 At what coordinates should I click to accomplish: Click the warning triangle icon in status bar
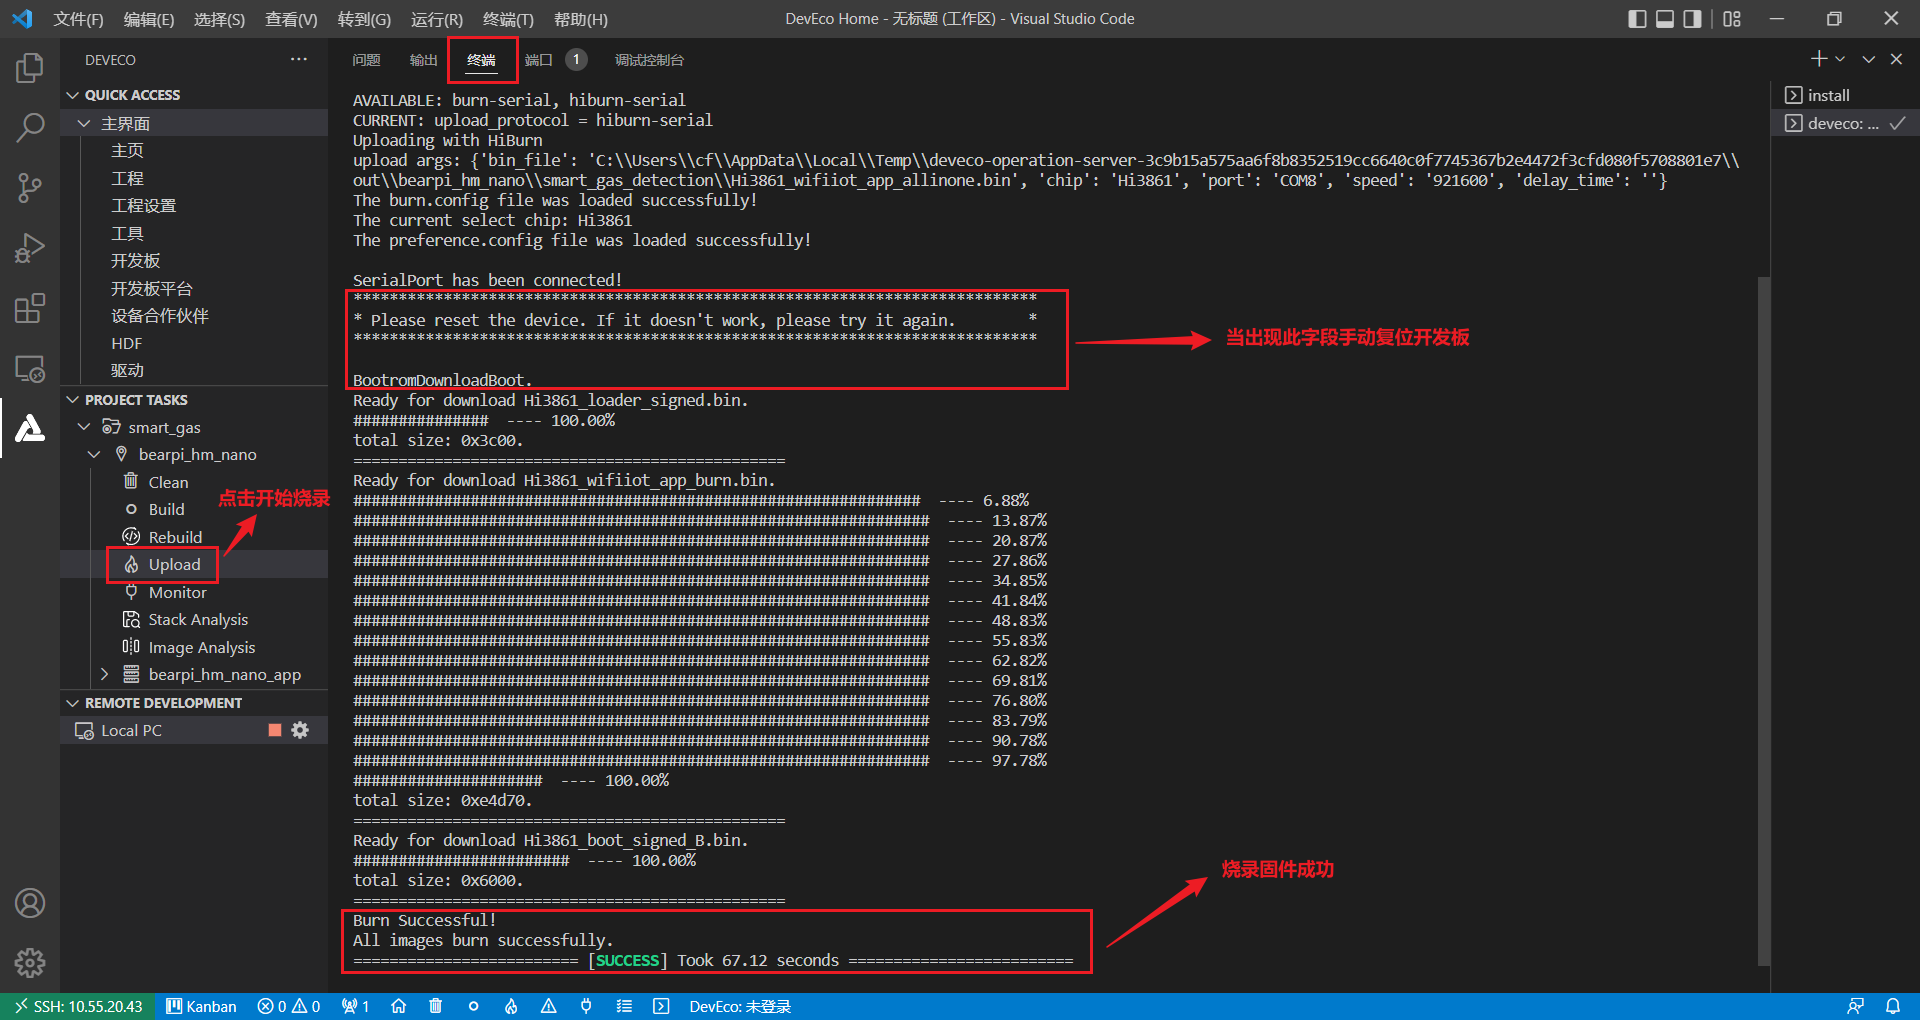pos(548,1006)
